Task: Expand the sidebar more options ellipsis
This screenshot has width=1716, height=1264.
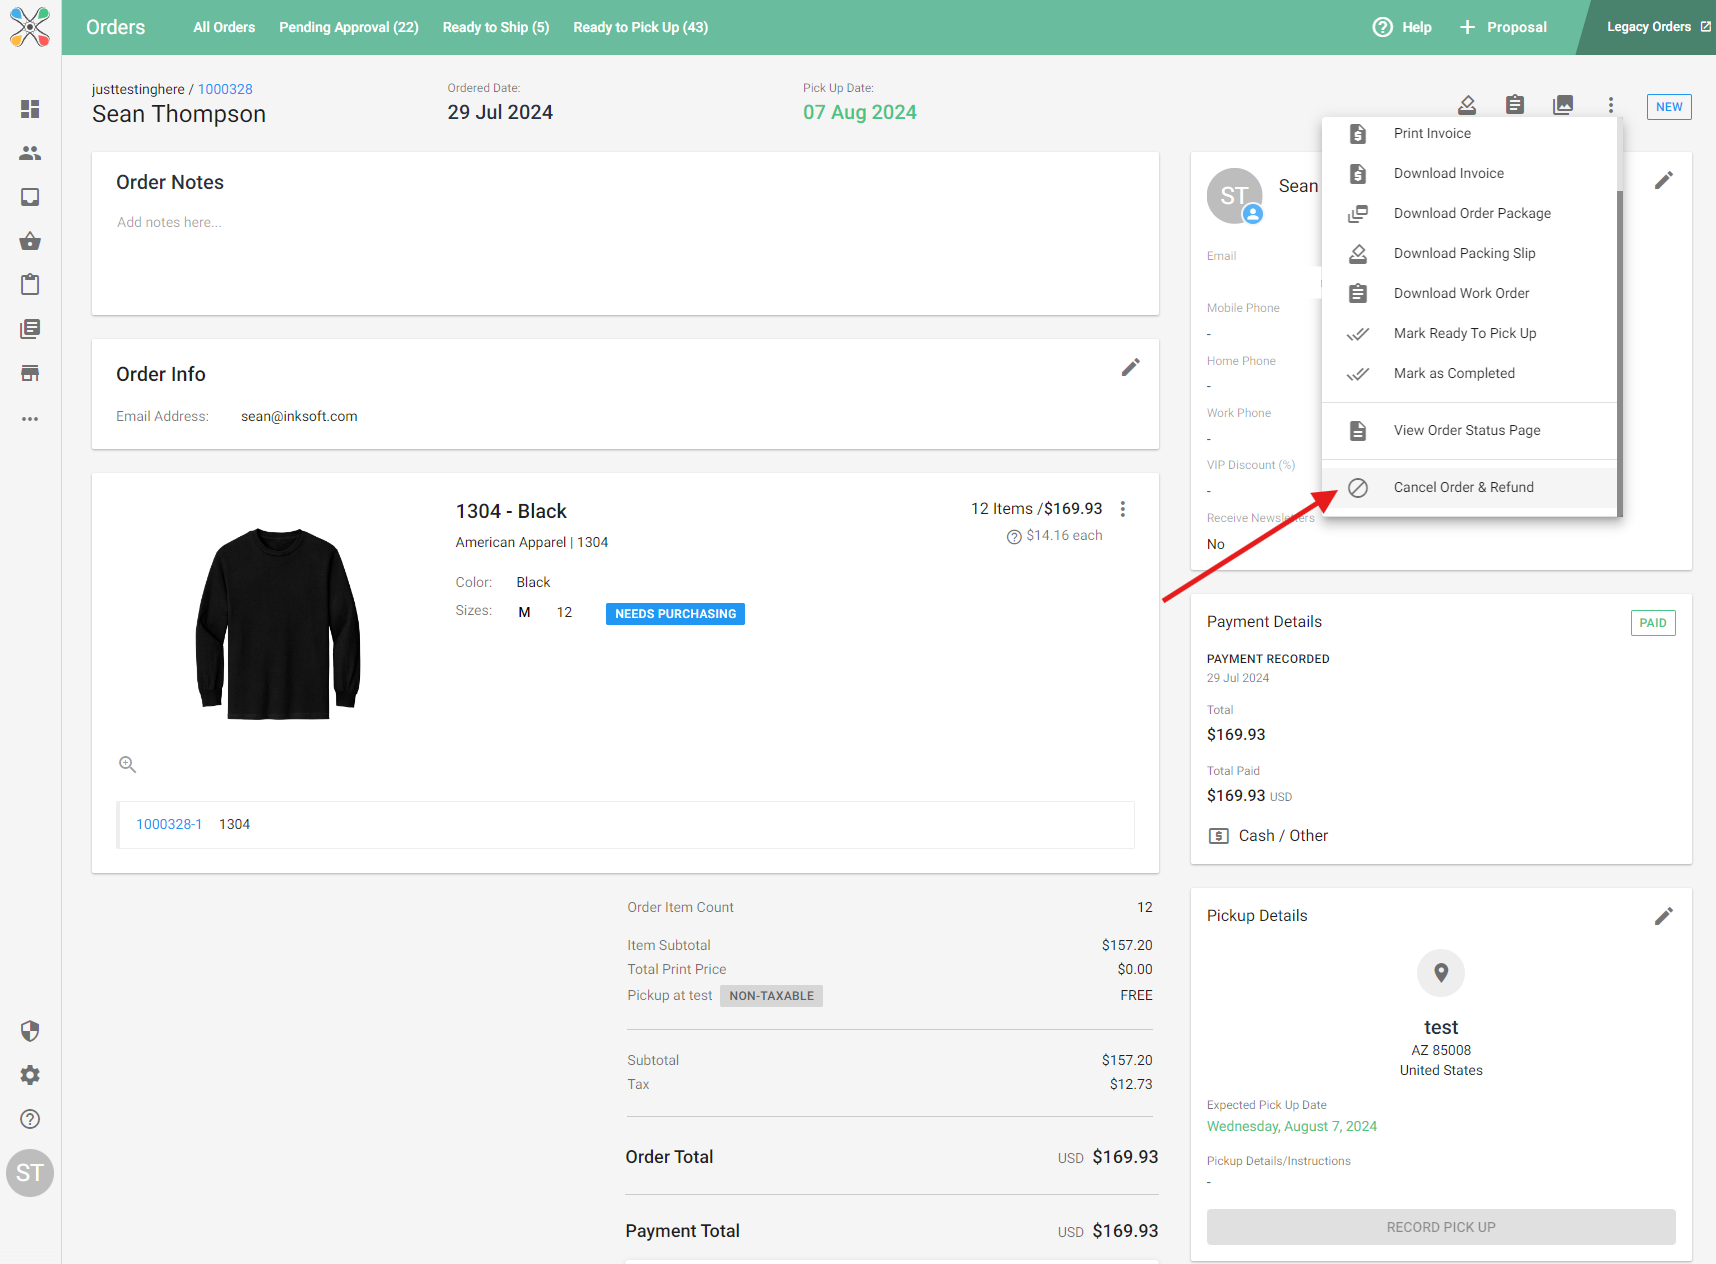Action: (30, 419)
